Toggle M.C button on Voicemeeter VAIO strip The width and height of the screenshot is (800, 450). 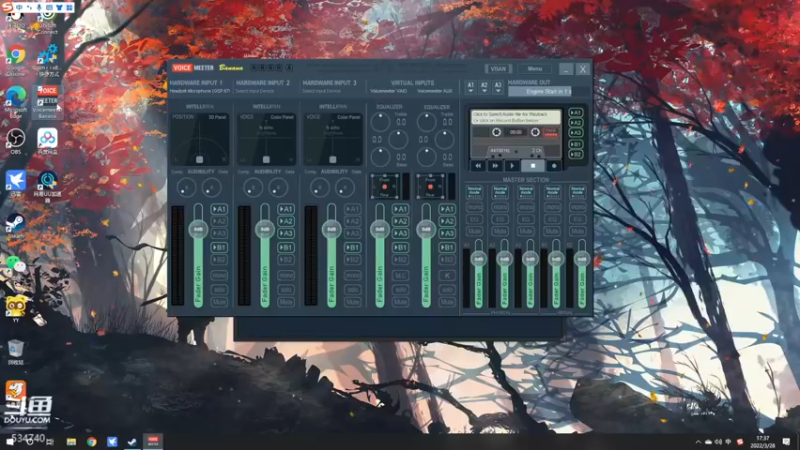click(401, 276)
